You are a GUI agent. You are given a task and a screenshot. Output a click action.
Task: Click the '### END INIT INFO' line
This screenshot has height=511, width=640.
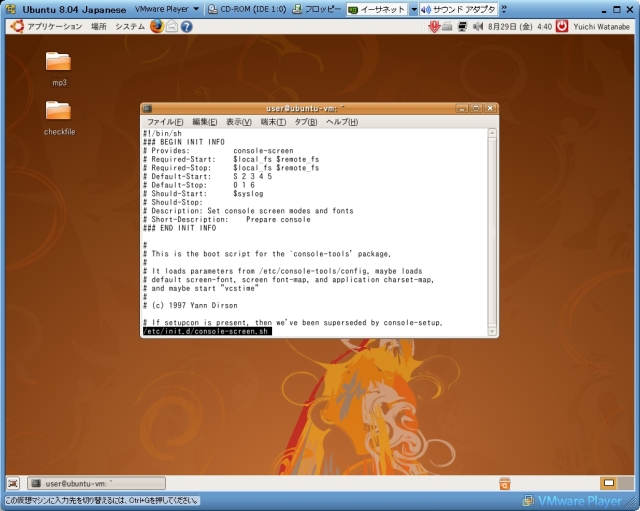click(180, 228)
